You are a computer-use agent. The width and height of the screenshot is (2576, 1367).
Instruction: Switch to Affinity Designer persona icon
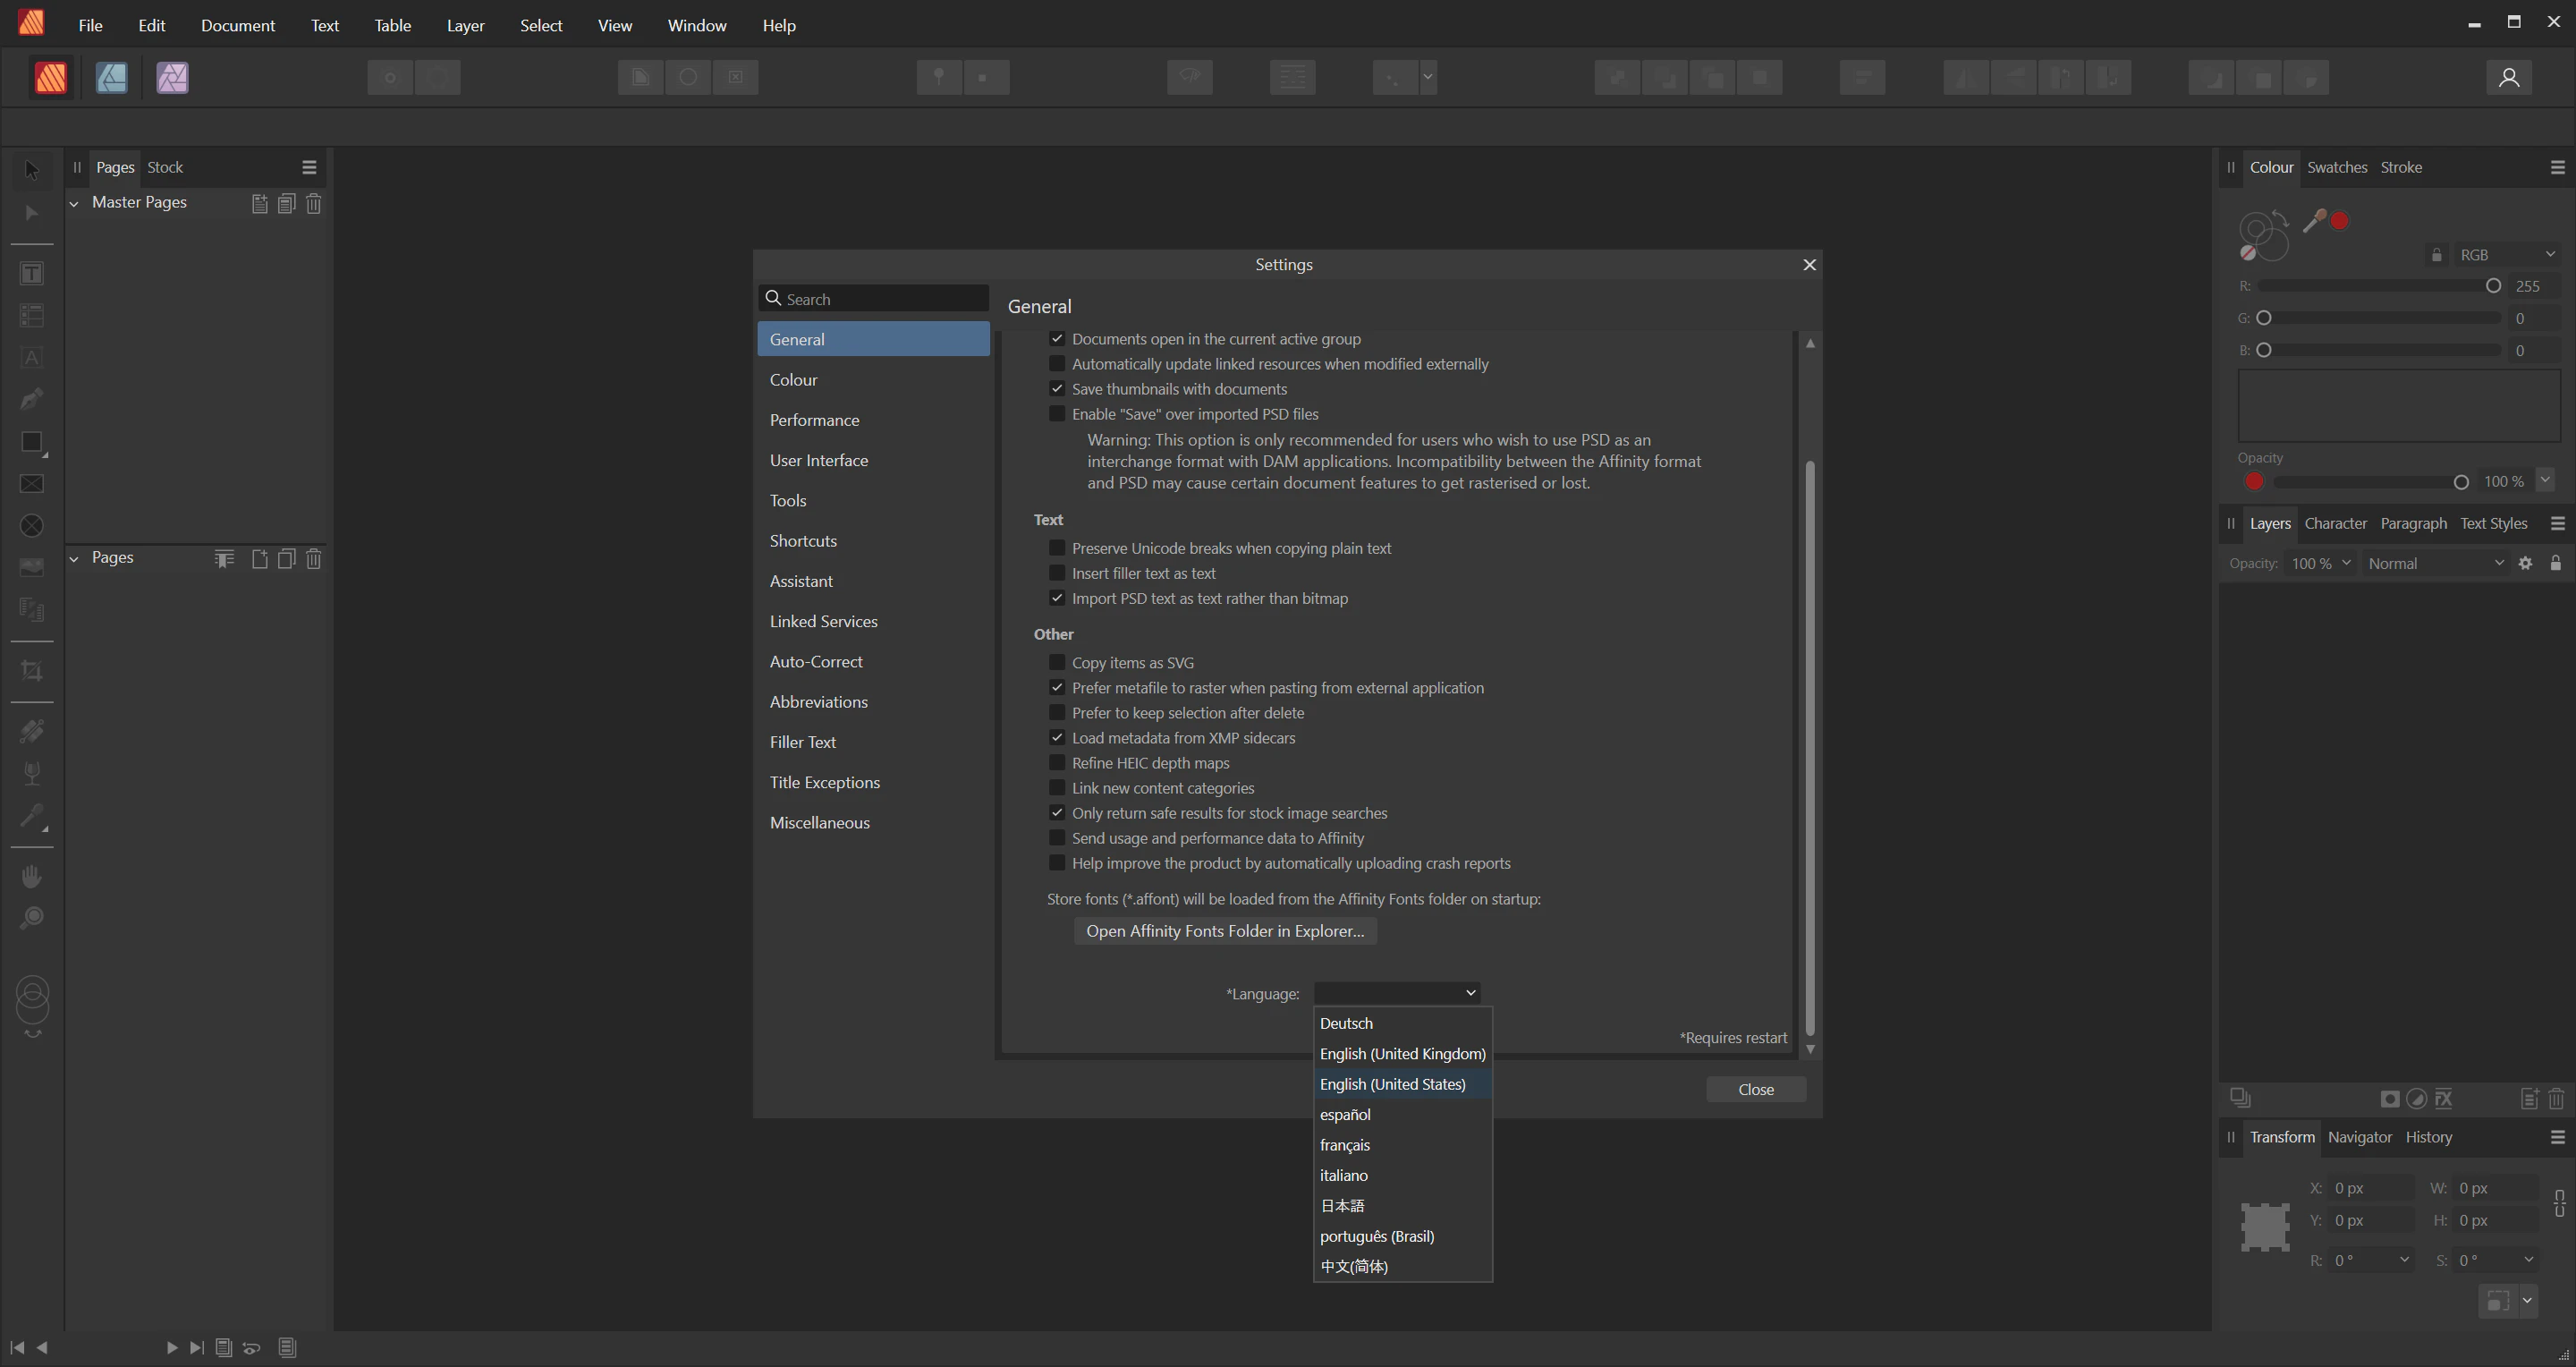[x=111, y=78]
